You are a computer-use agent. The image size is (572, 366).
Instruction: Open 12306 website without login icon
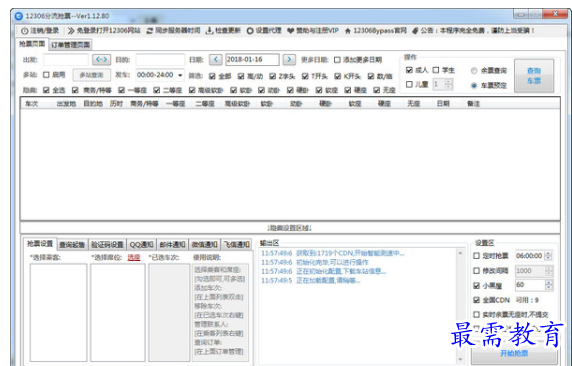pos(71,31)
